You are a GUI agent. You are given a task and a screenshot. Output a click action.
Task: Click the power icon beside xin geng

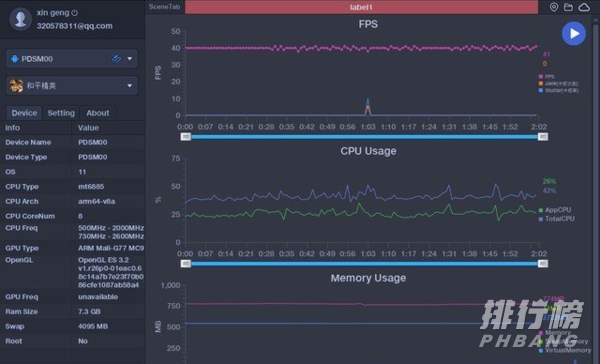pyautogui.click(x=75, y=13)
